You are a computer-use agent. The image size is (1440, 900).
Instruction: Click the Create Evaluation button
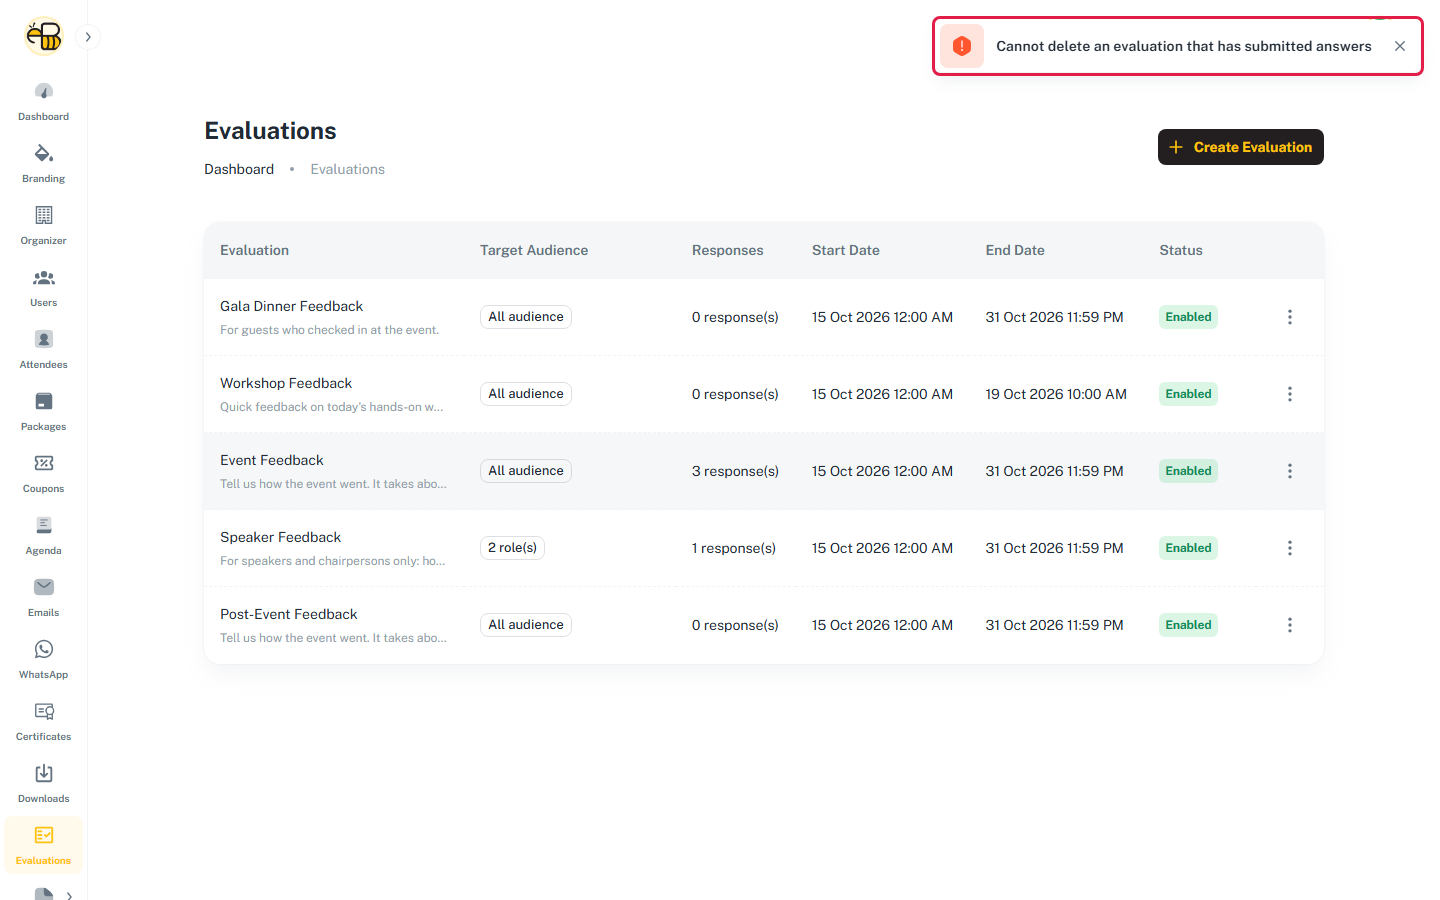pos(1241,147)
